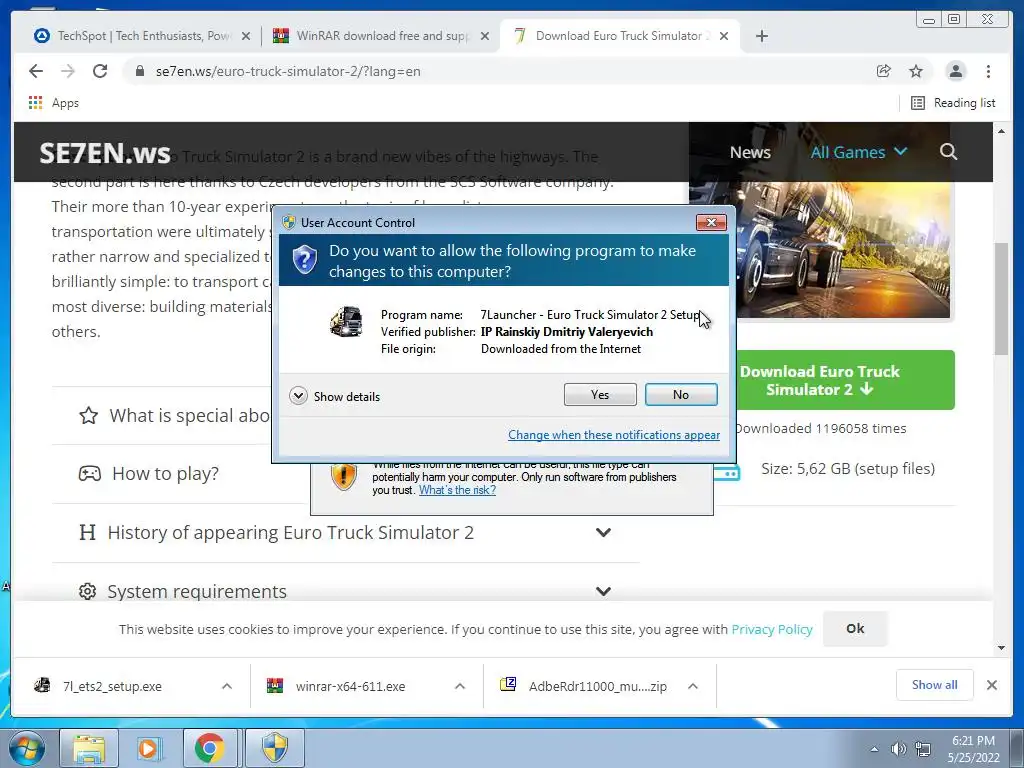Viewport: 1024px width, 768px height.
Task: Bookmark this page with the star icon
Action: pos(916,71)
